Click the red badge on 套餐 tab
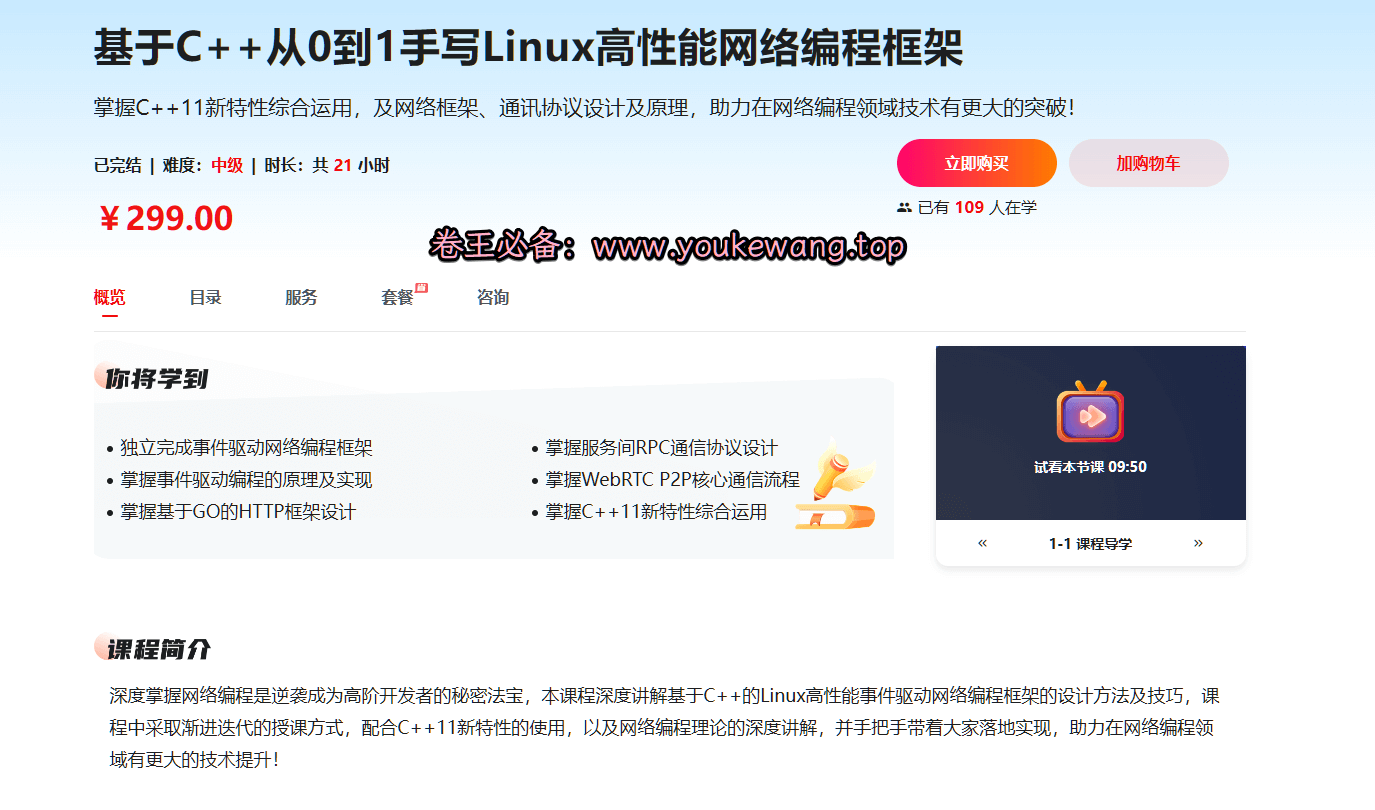 [x=421, y=288]
